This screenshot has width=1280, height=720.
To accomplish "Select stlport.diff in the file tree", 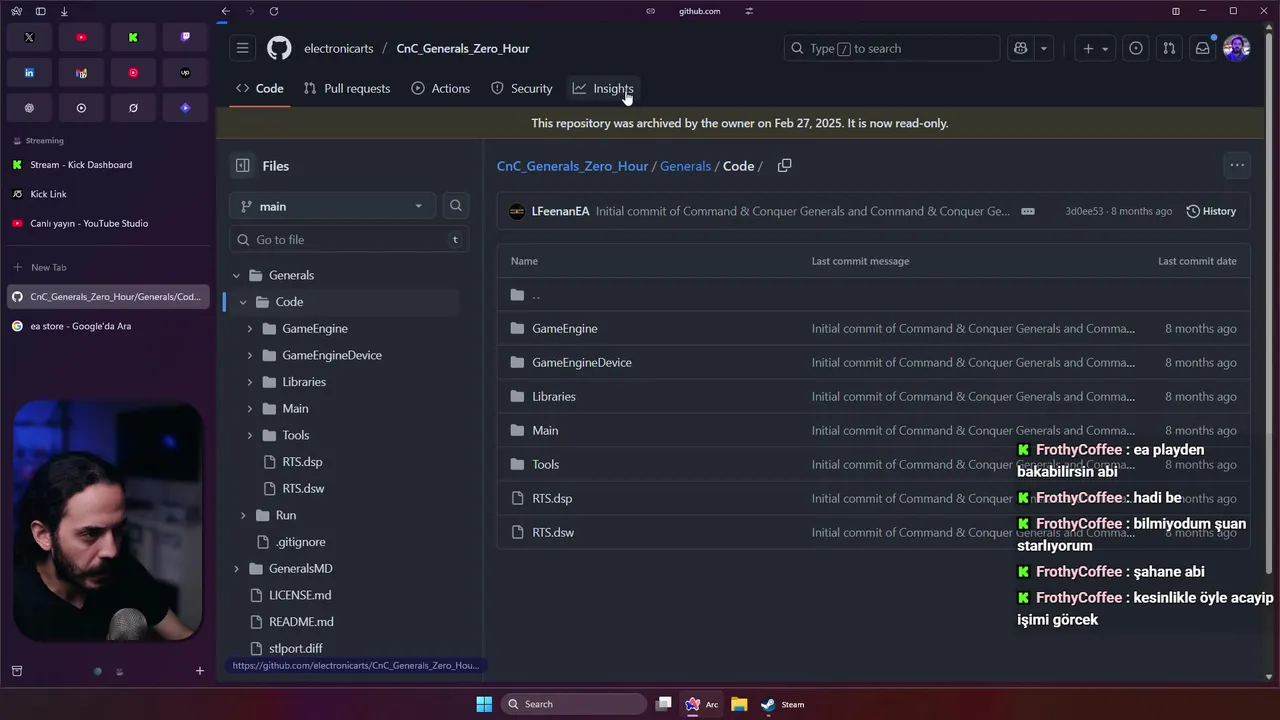I will (296, 648).
